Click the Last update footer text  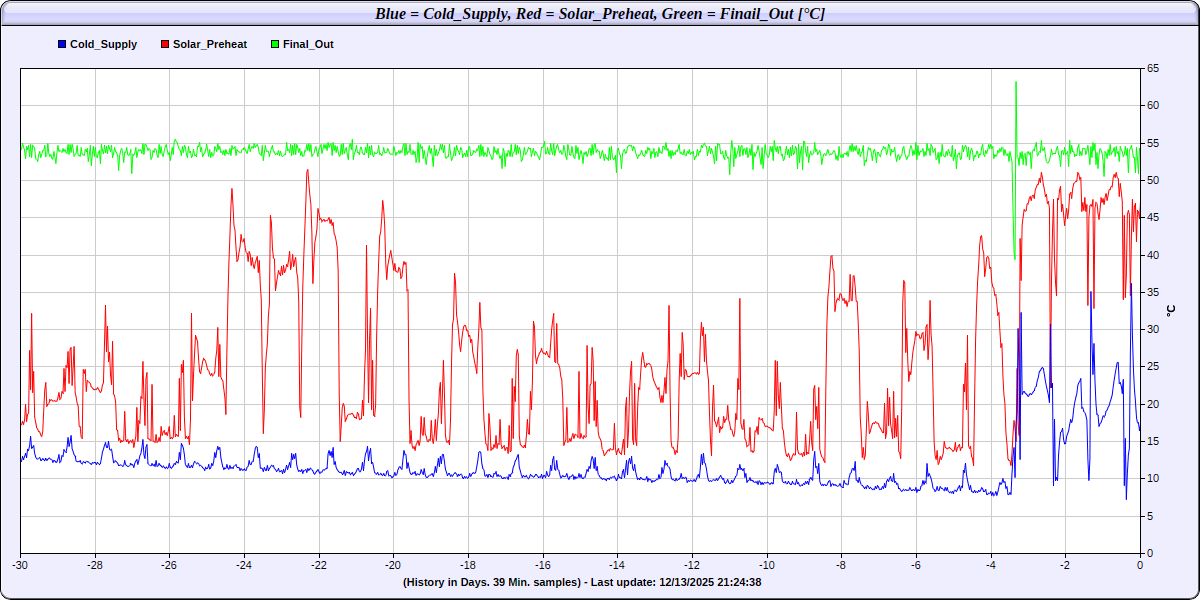tap(582, 582)
